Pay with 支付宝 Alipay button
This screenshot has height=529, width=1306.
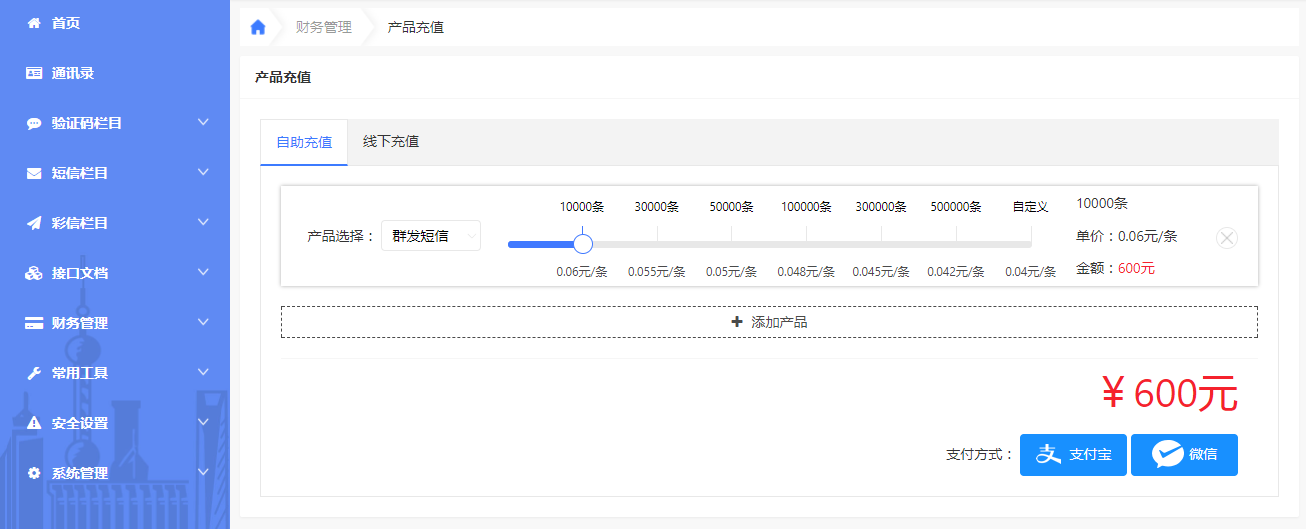click(x=1073, y=455)
